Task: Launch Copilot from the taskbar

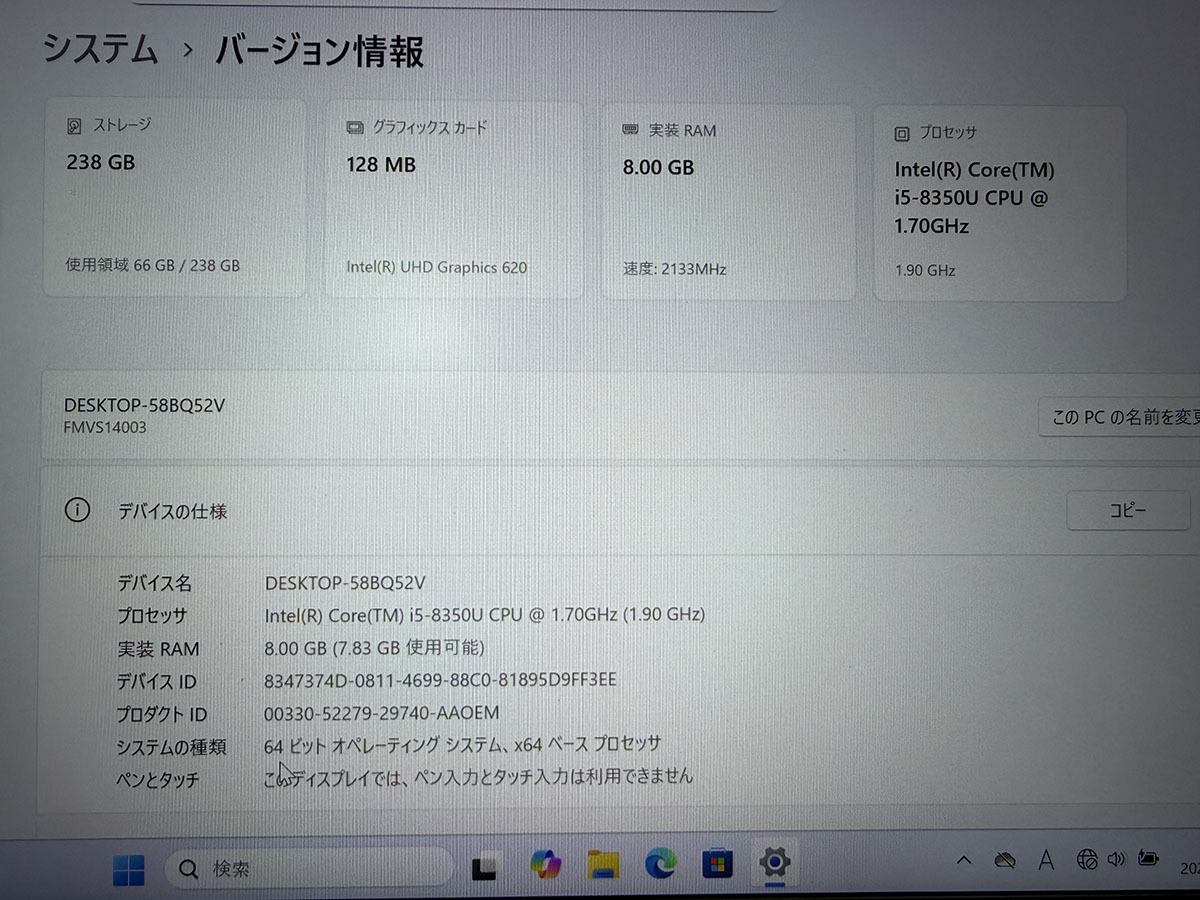Action: 546,864
